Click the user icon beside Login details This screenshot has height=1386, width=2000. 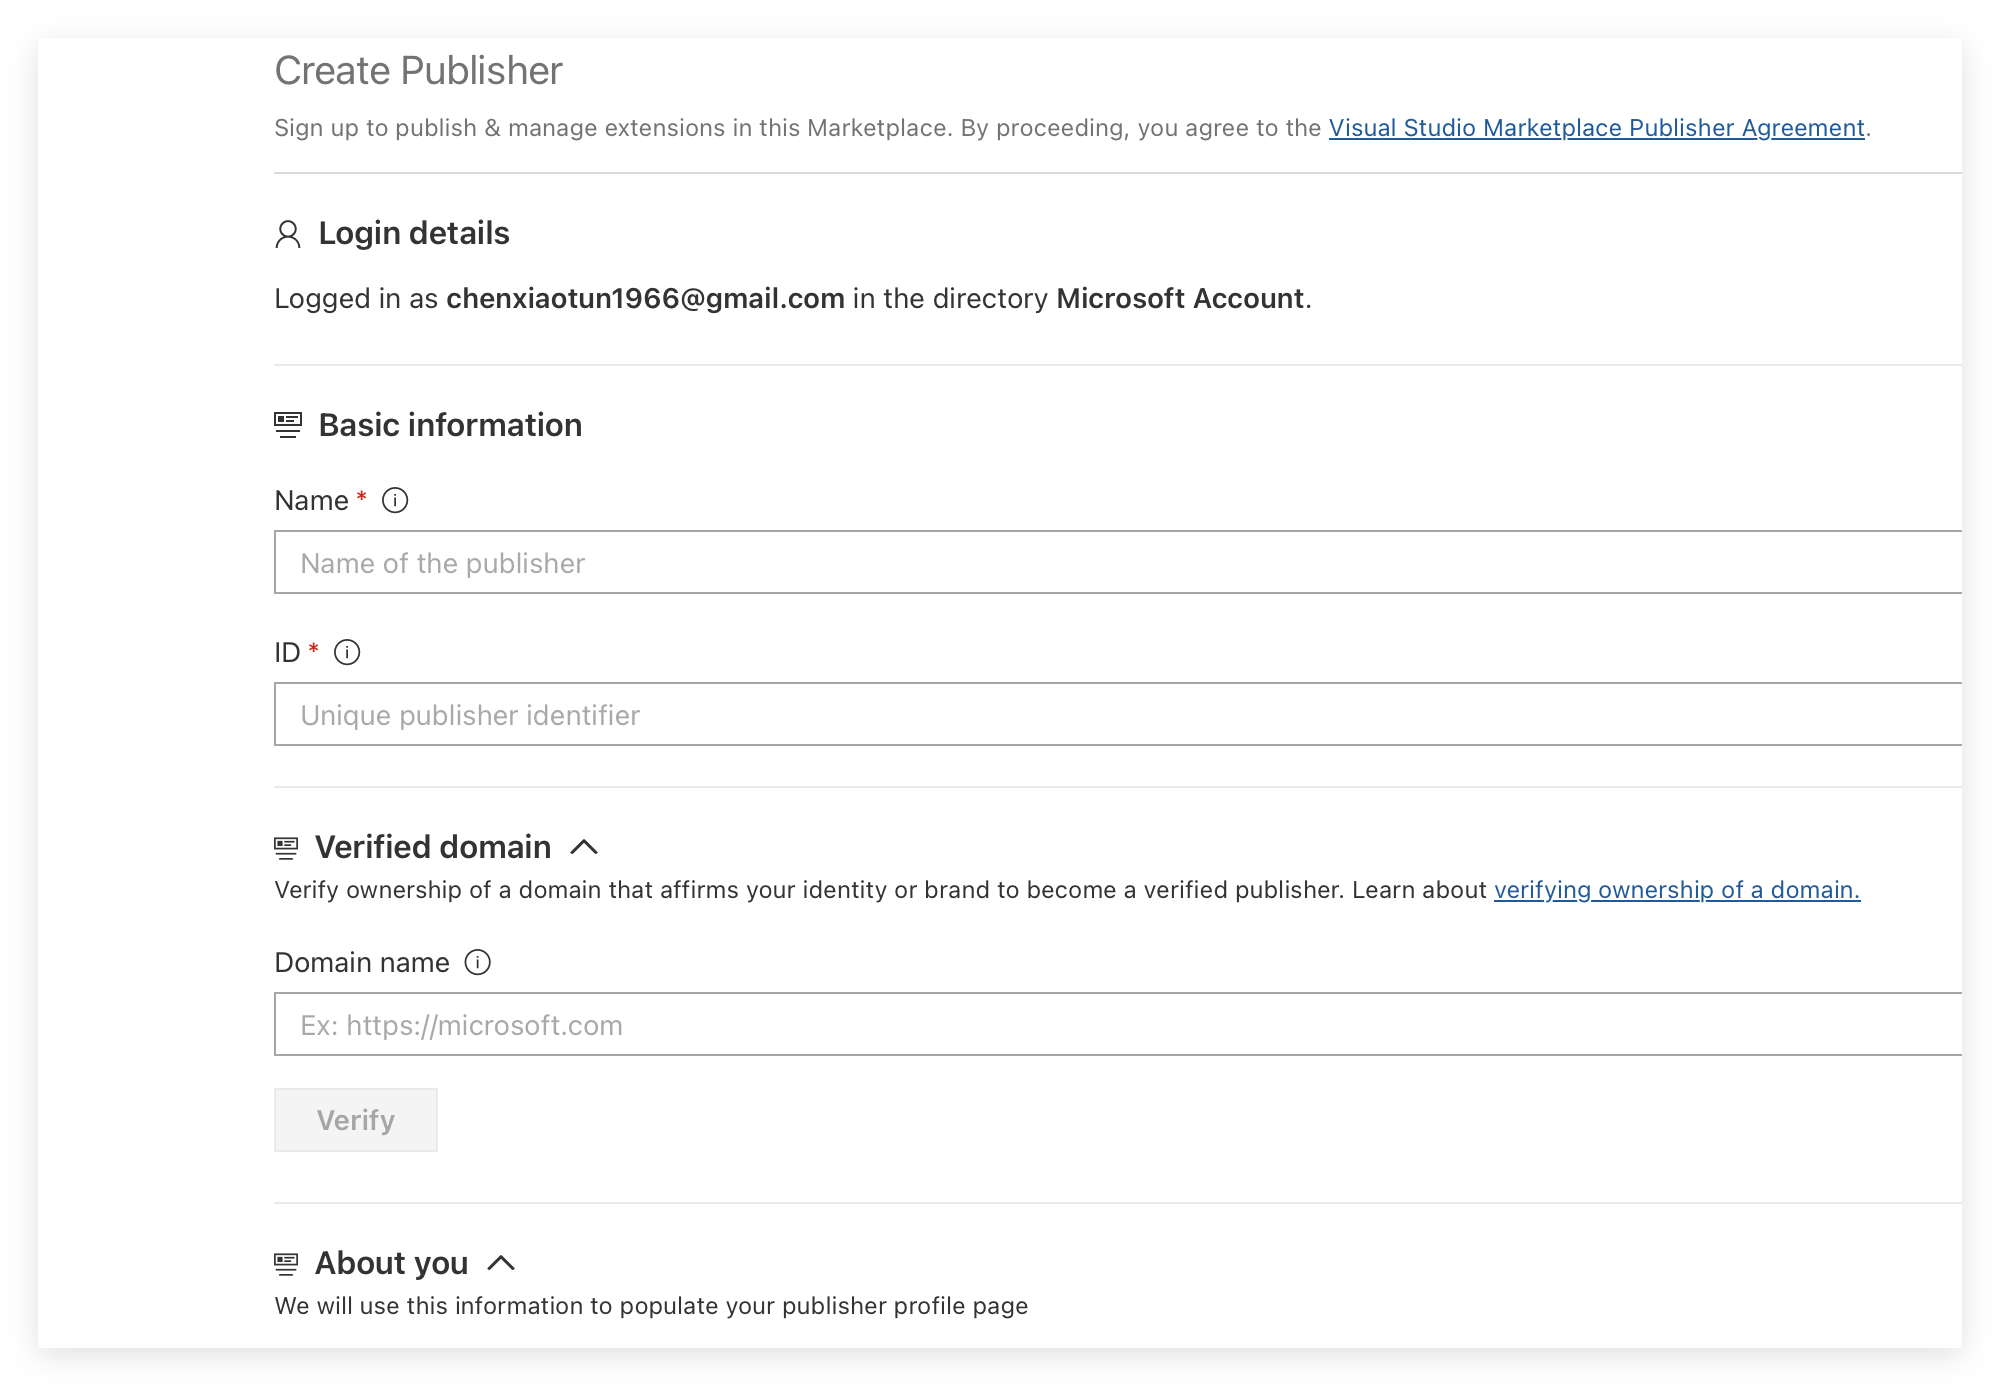[x=288, y=234]
